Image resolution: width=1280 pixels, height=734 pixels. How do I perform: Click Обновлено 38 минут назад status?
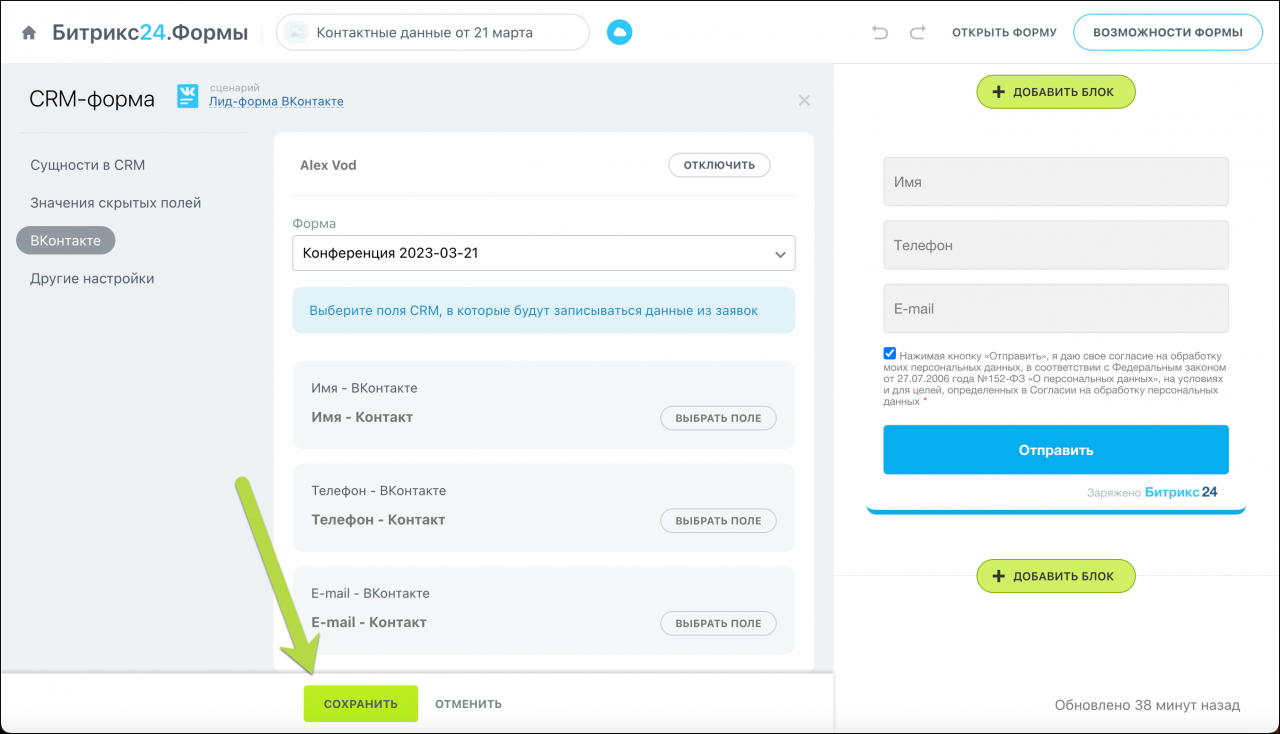click(x=1147, y=705)
